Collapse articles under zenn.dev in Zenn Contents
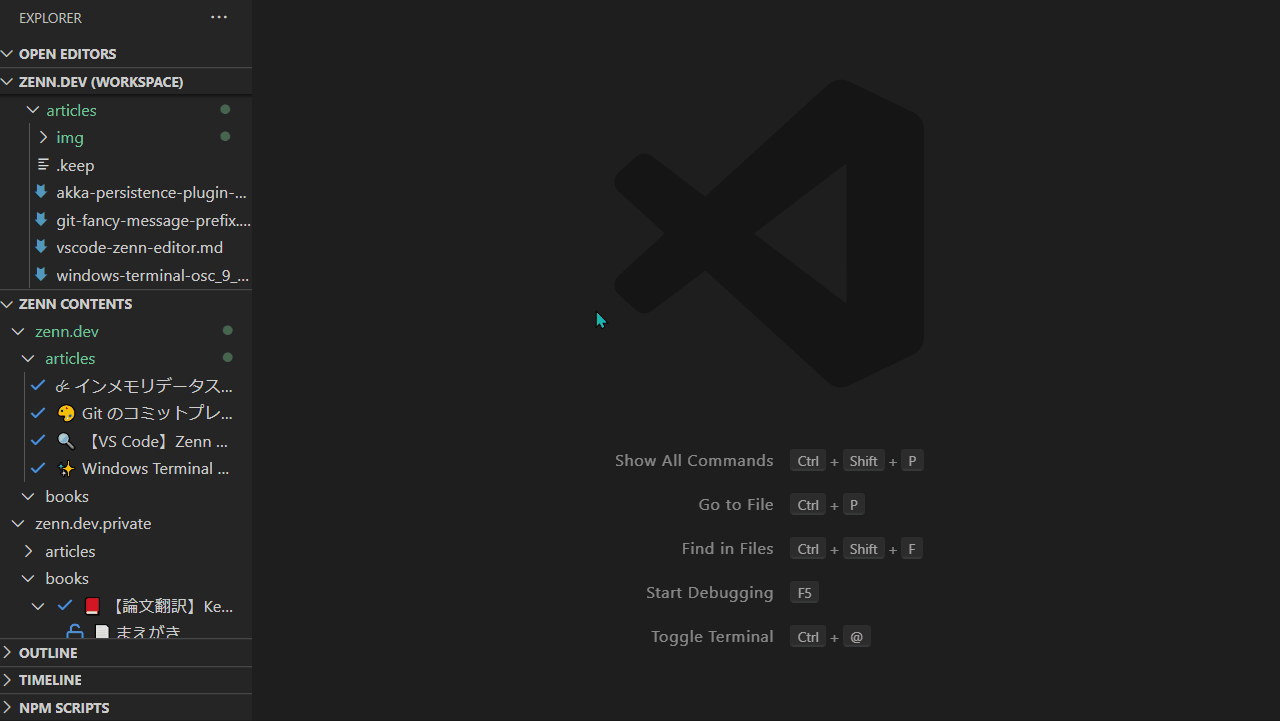Image resolution: width=1280 pixels, height=721 pixels. point(28,358)
